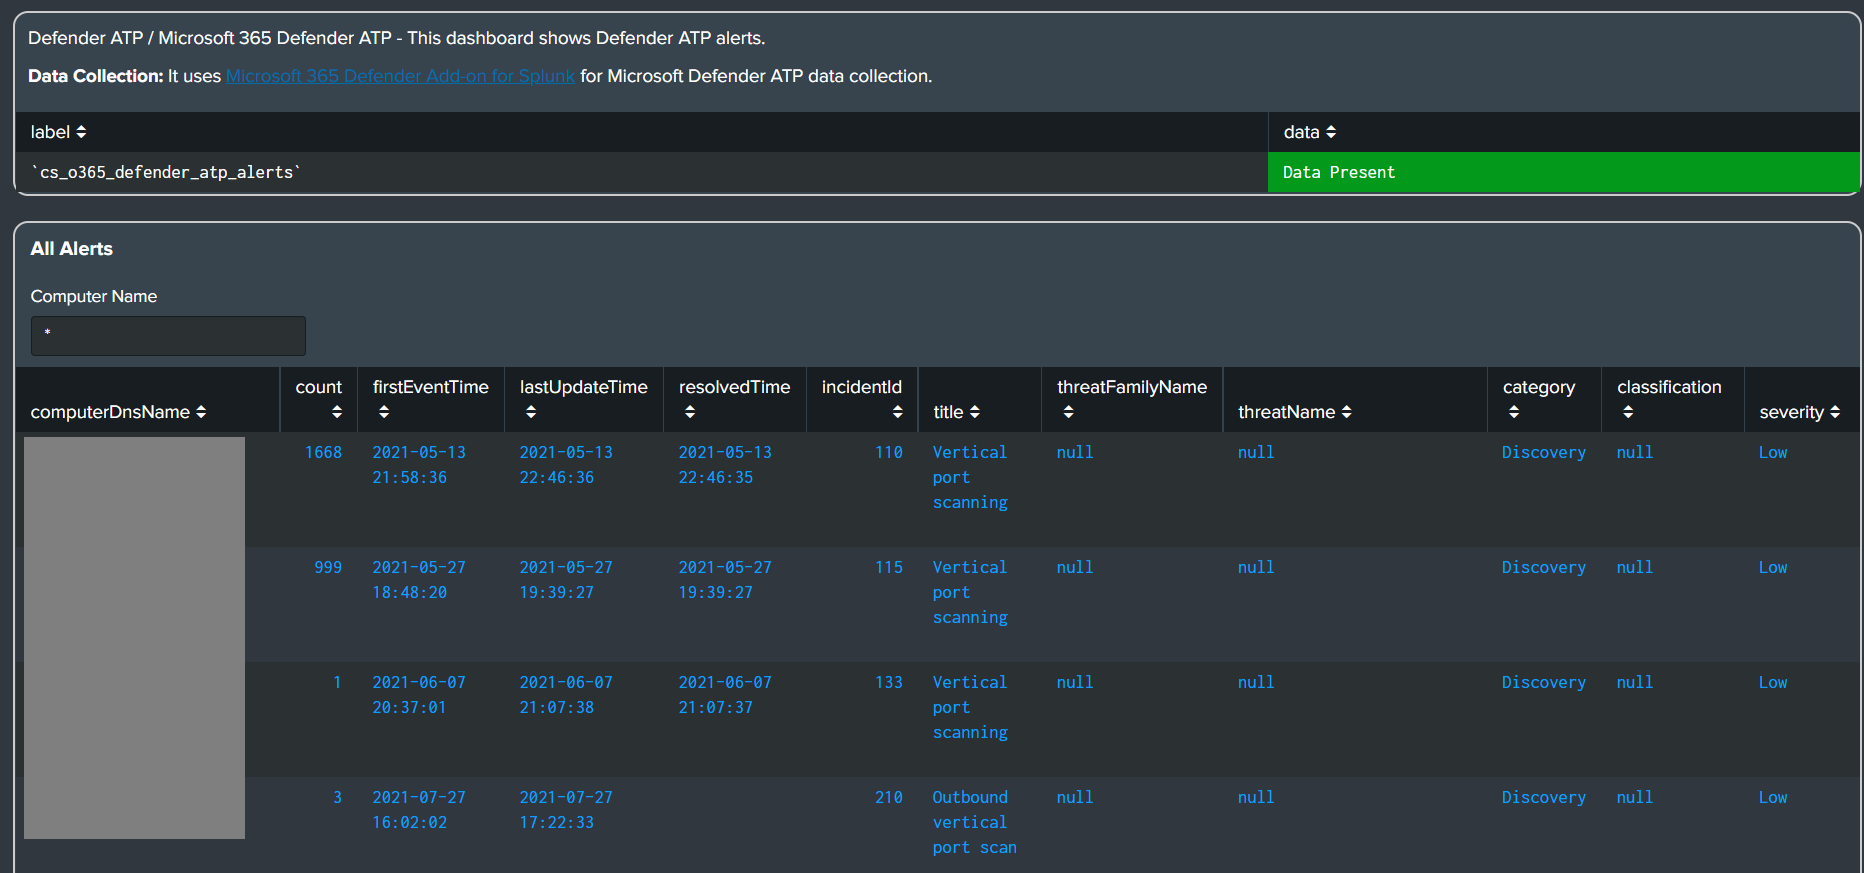This screenshot has width=1864, height=873.
Task: Select lastUpdateTime 2021-05-27 19:39:27
Action: click(x=566, y=580)
